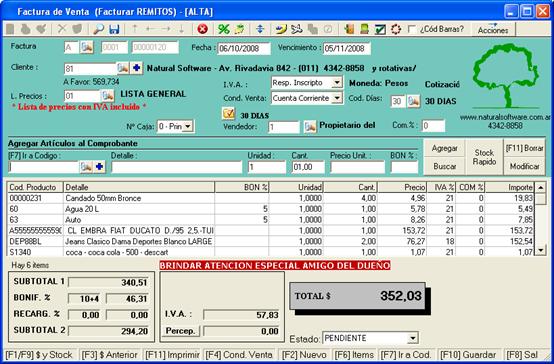
Task: Enable the ¿Cód Barras? checkbox
Action: (411, 29)
